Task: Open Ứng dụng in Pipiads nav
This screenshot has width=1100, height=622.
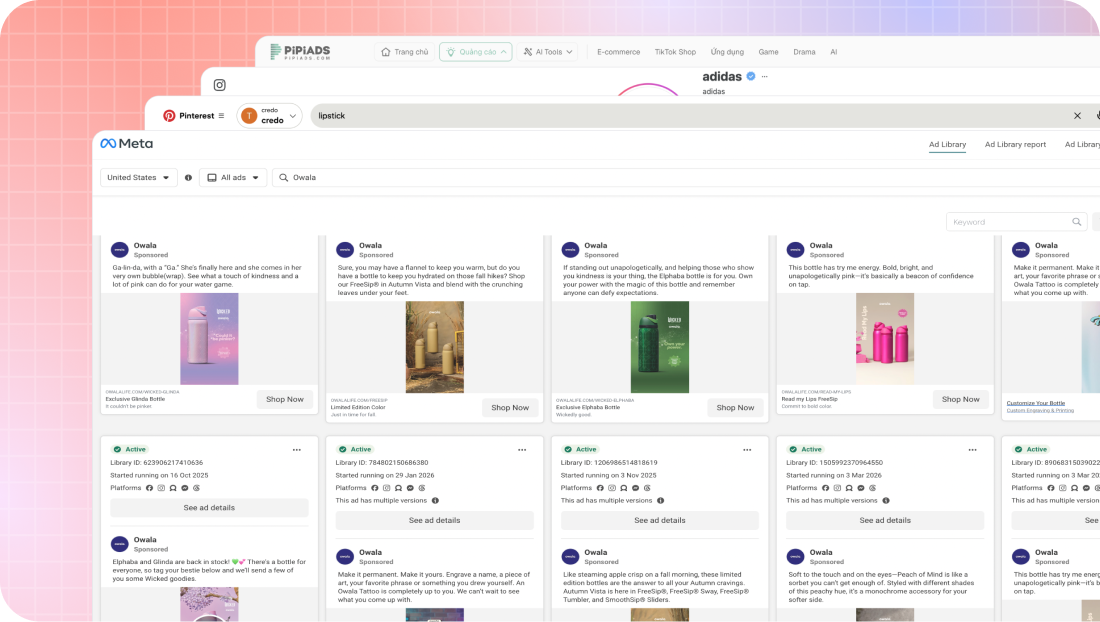Action: click(x=727, y=52)
